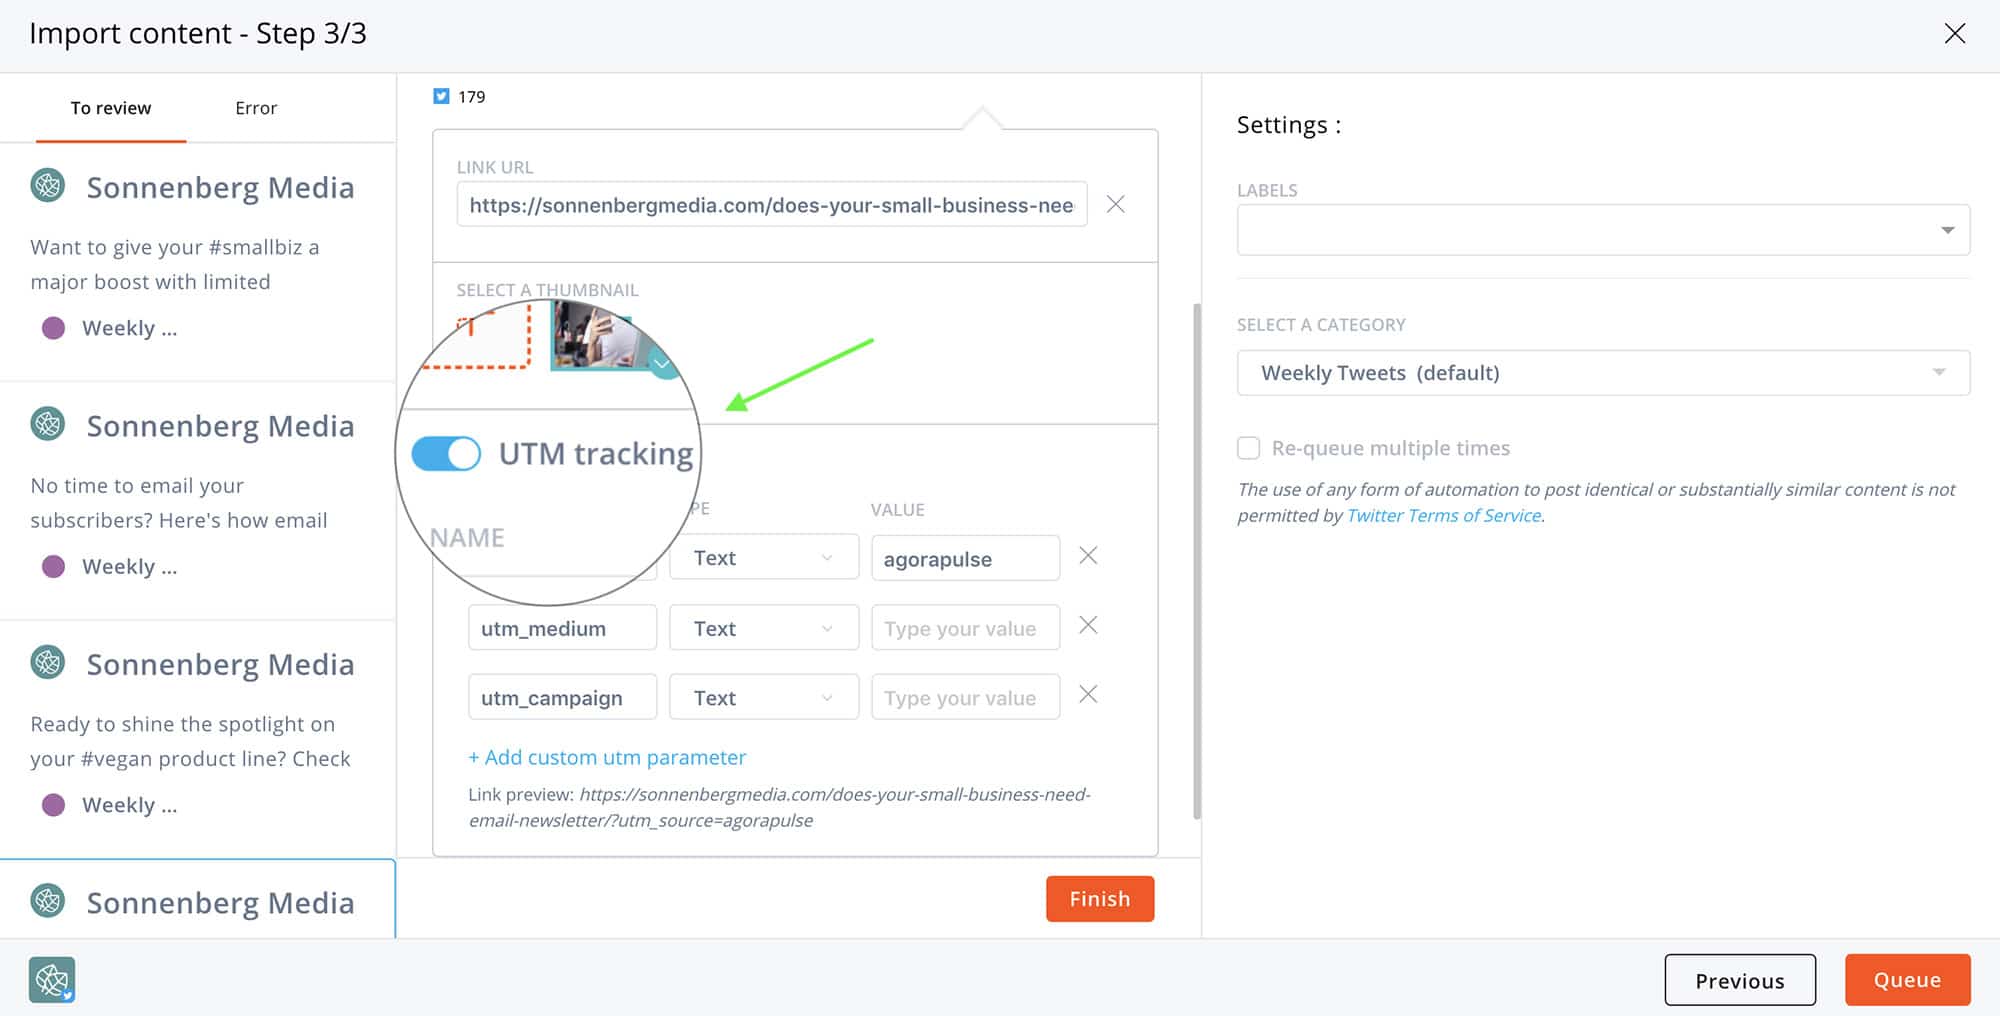2000x1016 pixels.
Task: Click the Sonnenberg Media avatar in the email subscribers post
Action: point(48,424)
